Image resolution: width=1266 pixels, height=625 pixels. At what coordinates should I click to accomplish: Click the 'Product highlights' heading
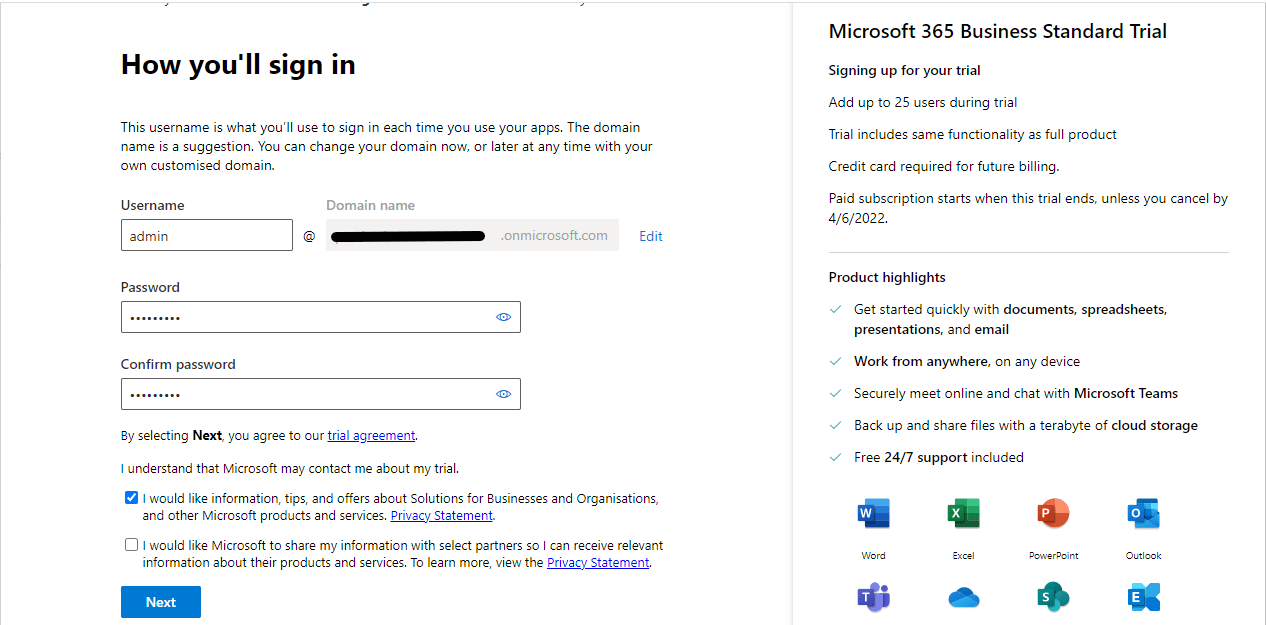click(887, 277)
